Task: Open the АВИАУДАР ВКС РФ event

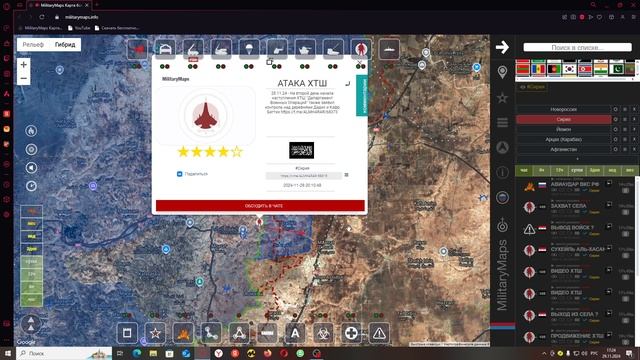Action: [575, 184]
